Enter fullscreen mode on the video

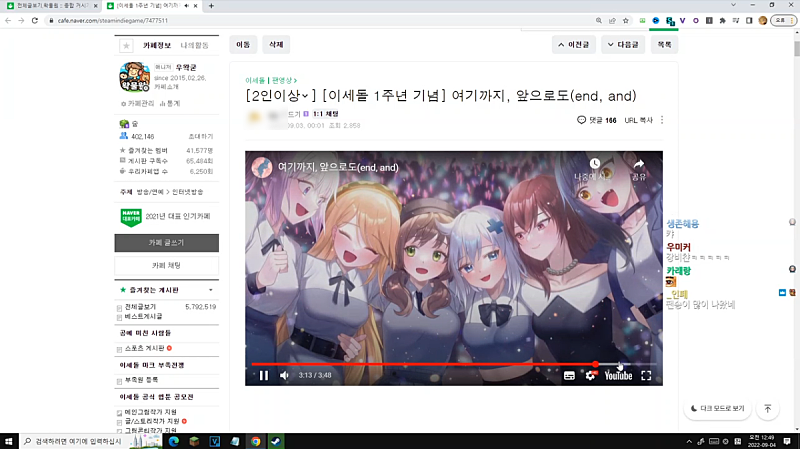click(646, 376)
